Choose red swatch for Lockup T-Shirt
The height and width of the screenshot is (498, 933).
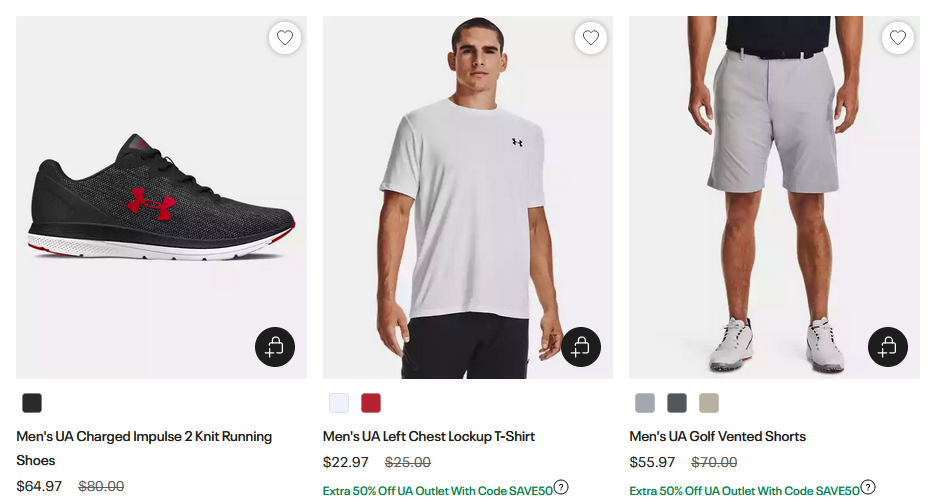click(x=371, y=403)
